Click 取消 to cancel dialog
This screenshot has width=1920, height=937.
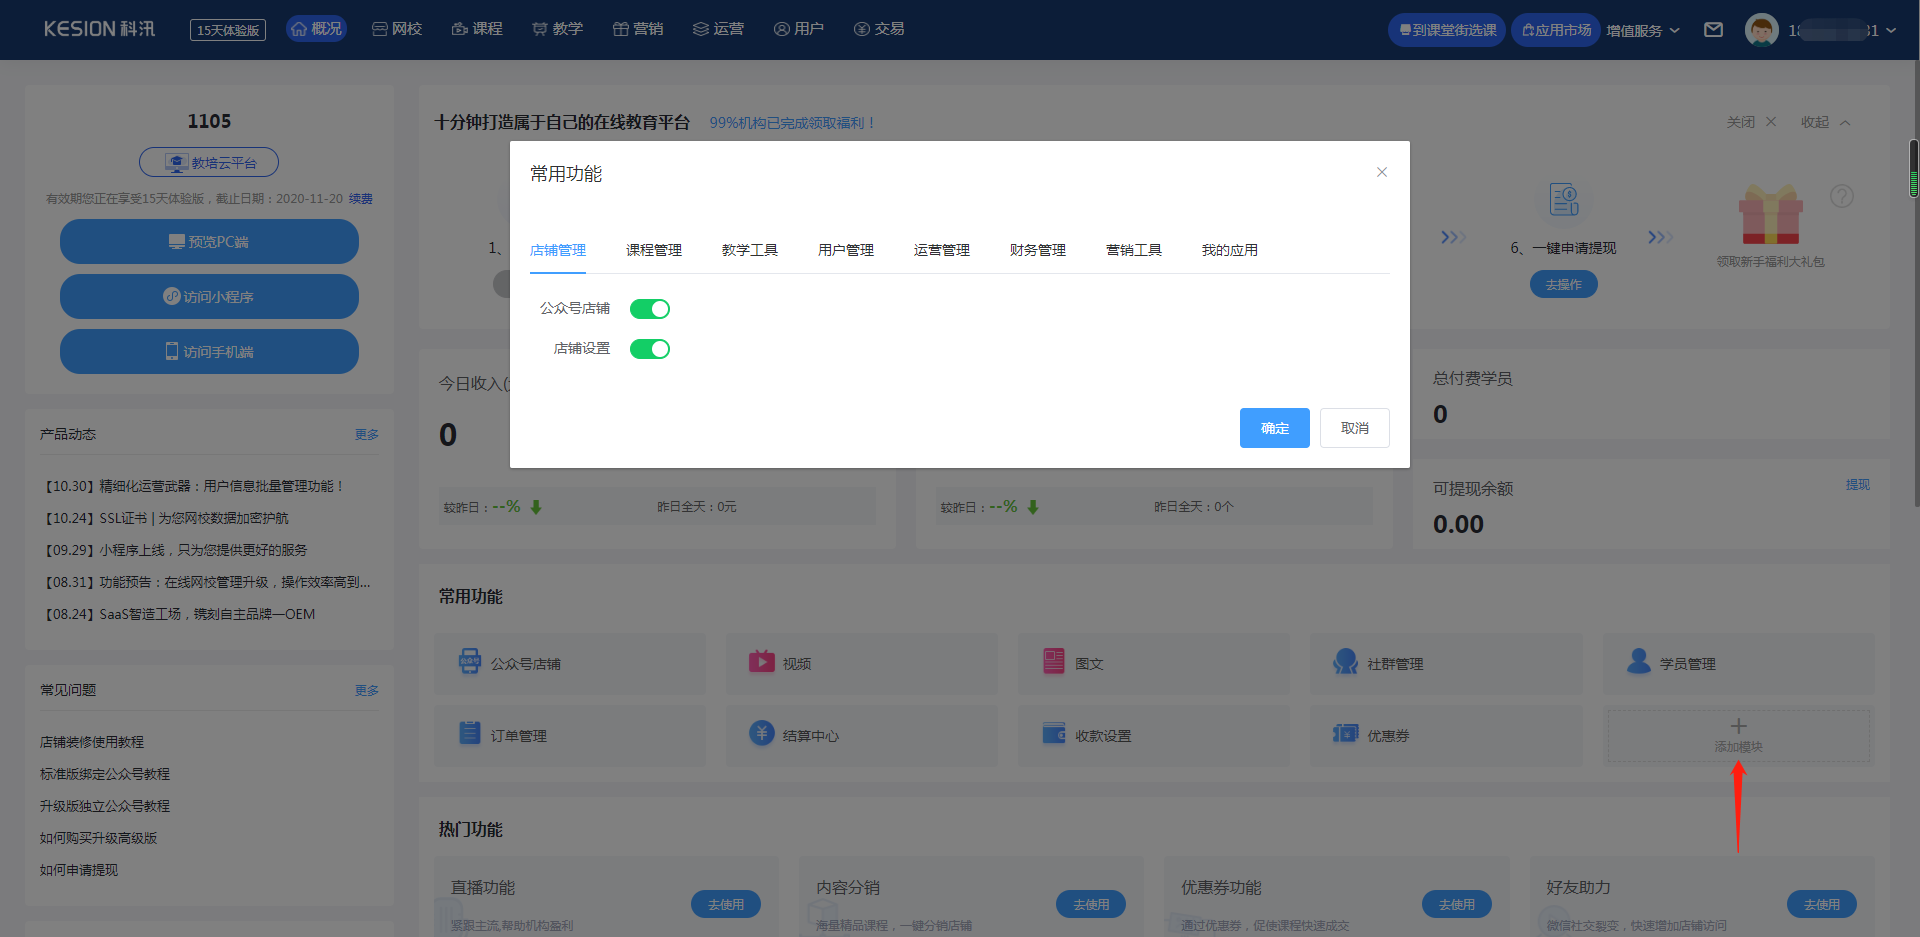coord(1355,428)
